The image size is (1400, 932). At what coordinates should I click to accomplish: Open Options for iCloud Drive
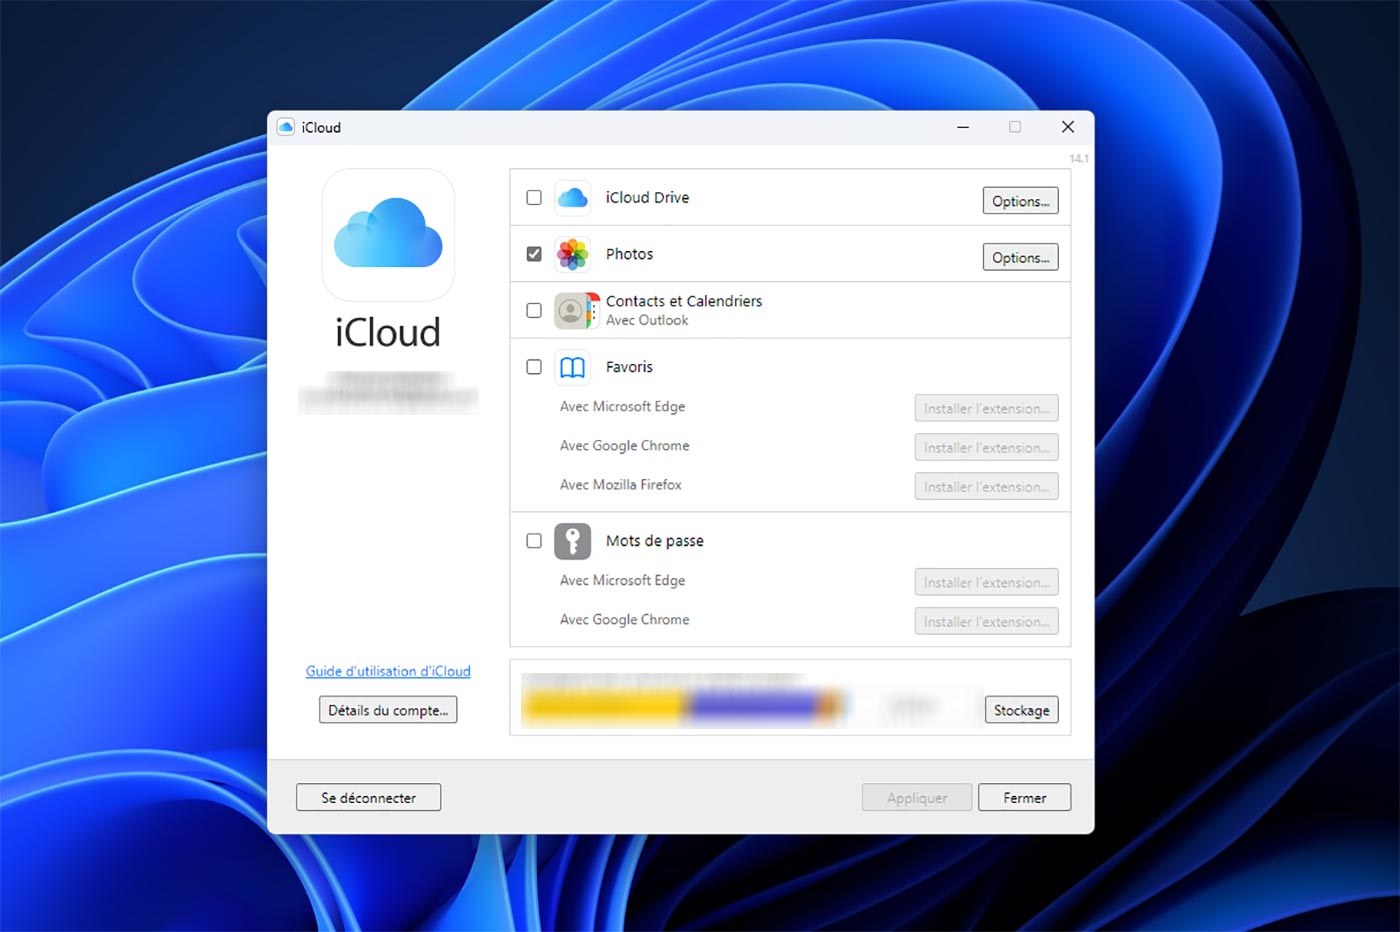tap(1020, 201)
